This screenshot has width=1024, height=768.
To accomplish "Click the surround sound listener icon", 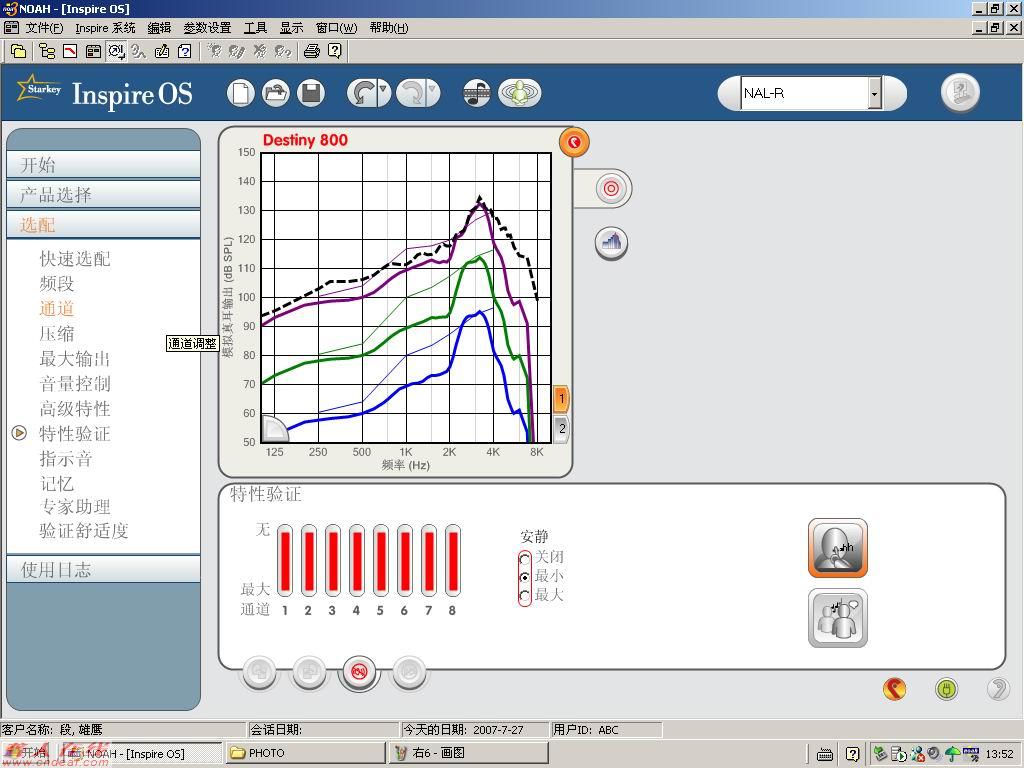I will (x=520, y=93).
